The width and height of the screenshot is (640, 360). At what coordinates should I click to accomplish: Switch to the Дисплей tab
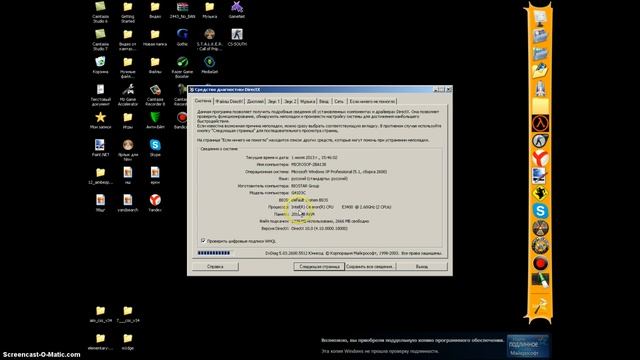255,101
